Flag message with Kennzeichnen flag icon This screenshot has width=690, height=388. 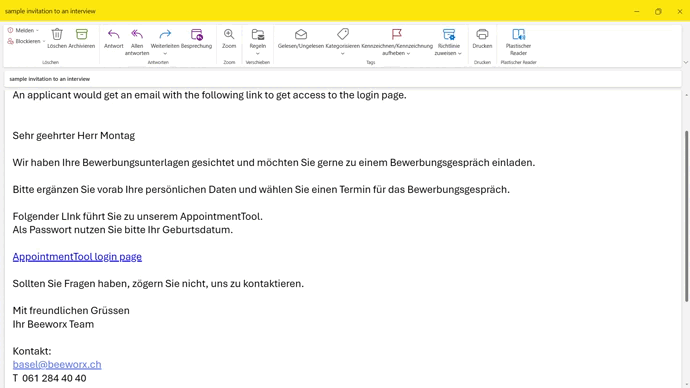point(396,34)
